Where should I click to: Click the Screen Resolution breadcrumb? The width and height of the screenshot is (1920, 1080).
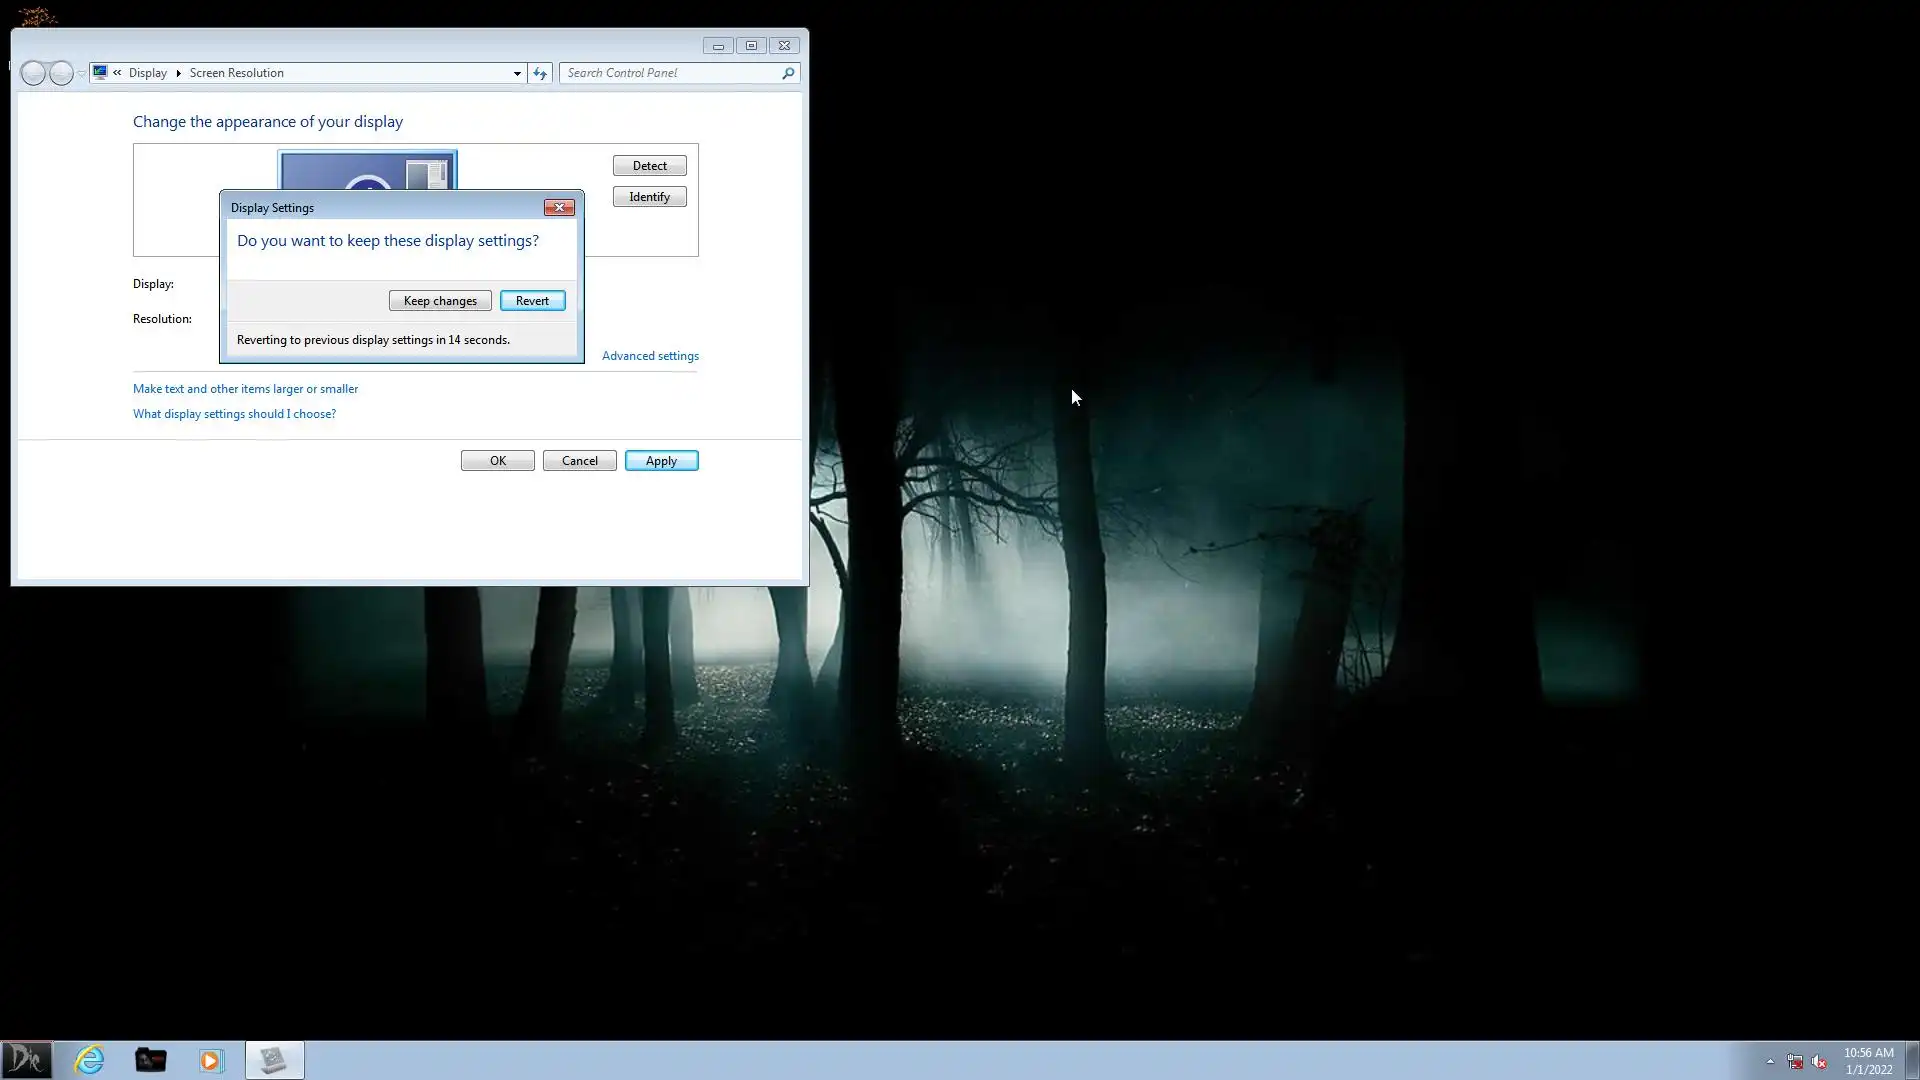(x=236, y=73)
